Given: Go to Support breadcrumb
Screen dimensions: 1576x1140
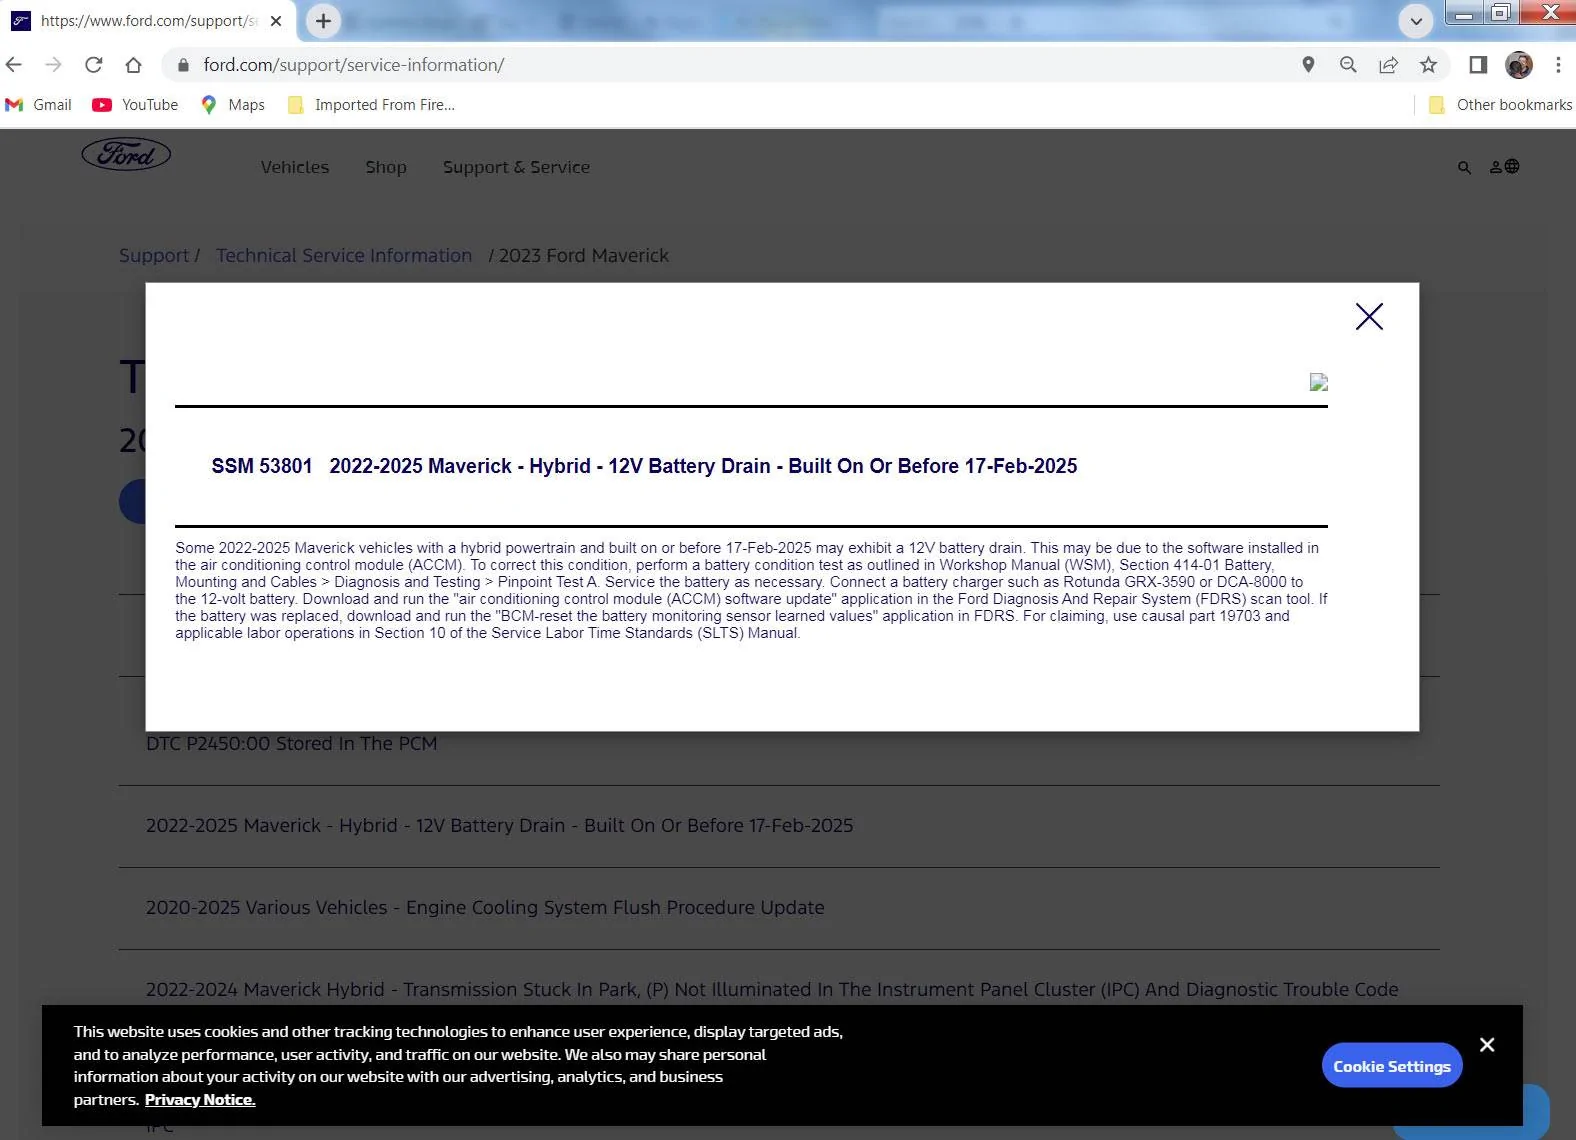Looking at the screenshot, I should point(154,256).
